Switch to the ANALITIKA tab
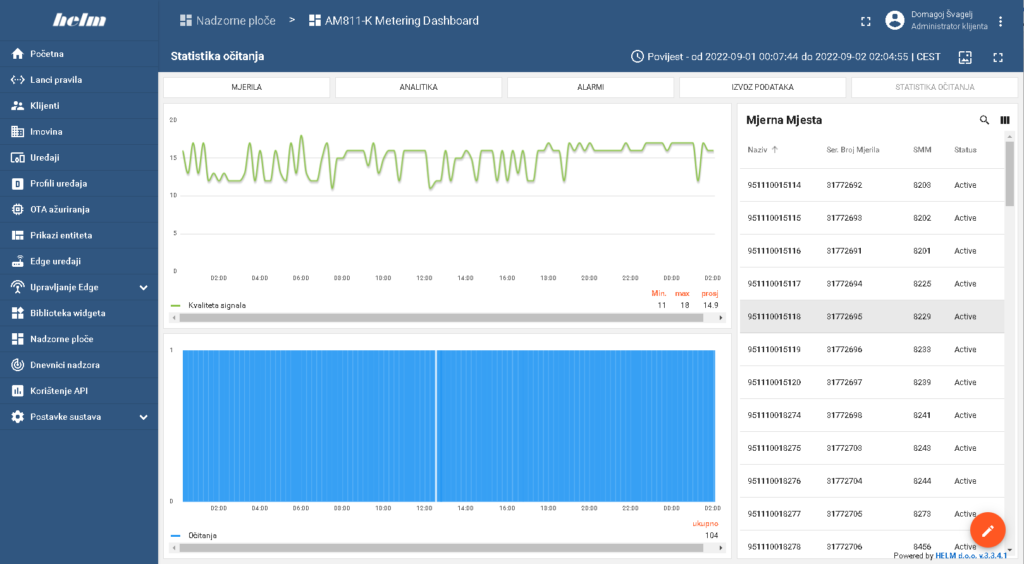The width and height of the screenshot is (1024, 564). (x=418, y=88)
